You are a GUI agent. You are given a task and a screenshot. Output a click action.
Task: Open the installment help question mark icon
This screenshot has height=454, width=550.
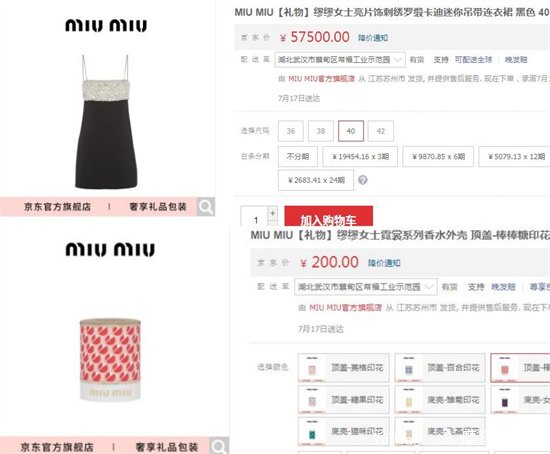[363, 180]
